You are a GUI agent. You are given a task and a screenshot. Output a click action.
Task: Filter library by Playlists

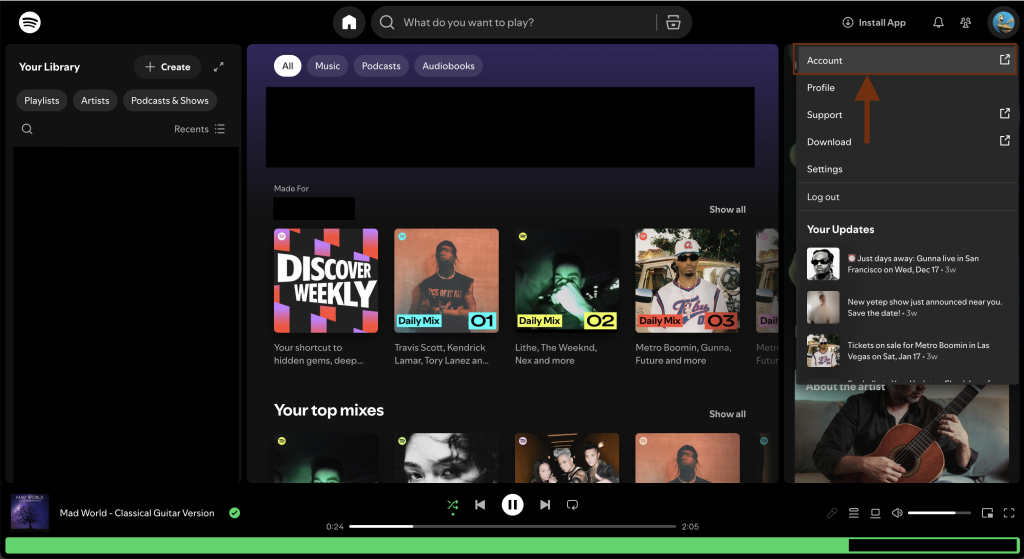coord(42,101)
